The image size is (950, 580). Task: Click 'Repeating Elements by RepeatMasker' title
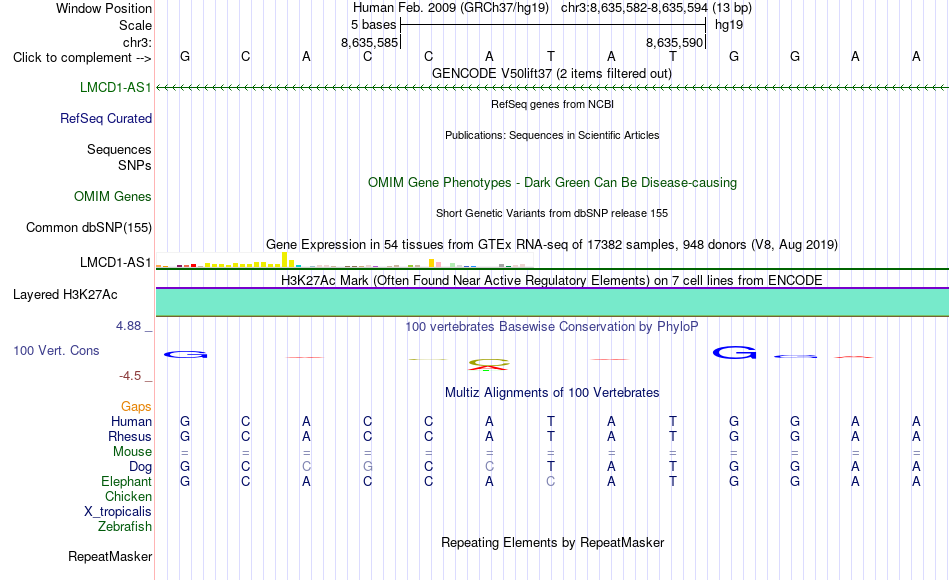(552, 542)
